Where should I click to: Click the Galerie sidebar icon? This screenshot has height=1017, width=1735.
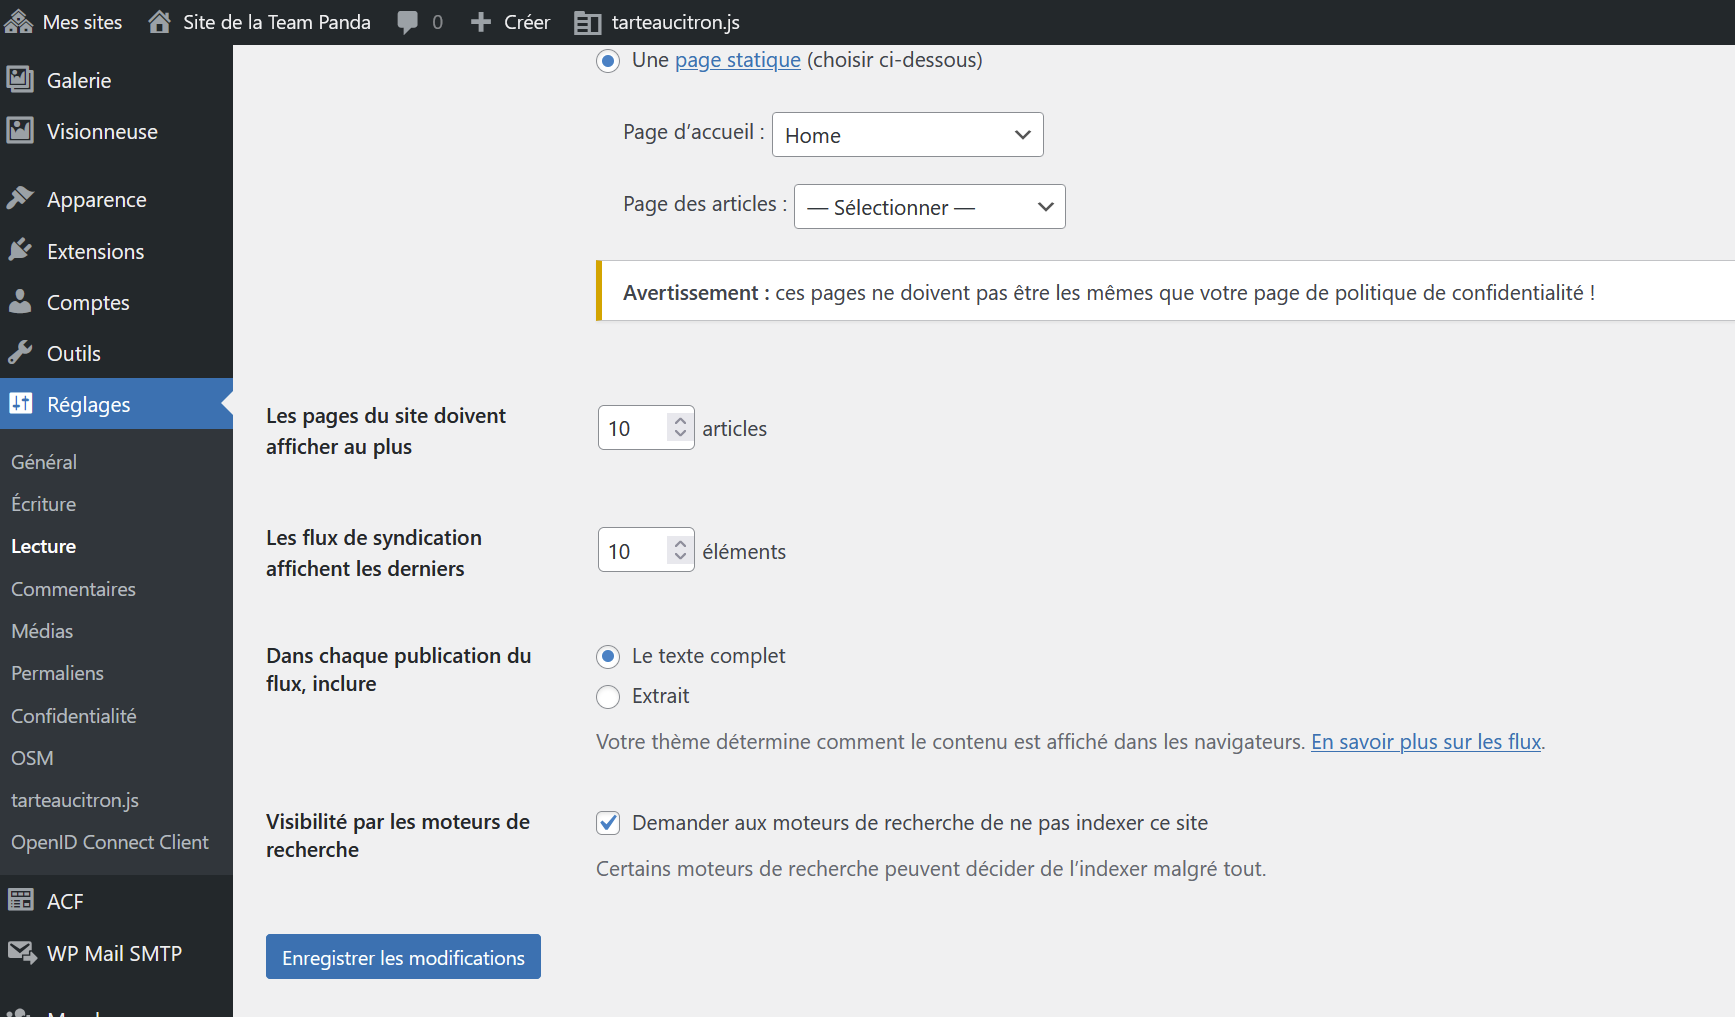pyautogui.click(x=20, y=80)
